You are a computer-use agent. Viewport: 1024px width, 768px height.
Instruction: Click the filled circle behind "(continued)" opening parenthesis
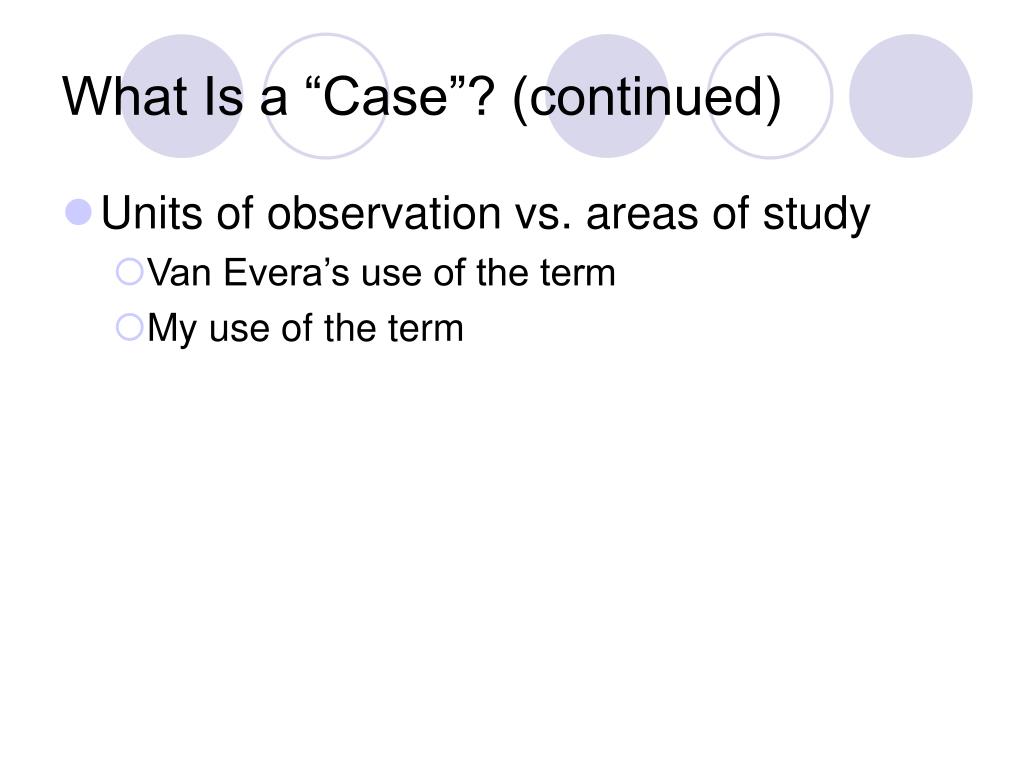(x=607, y=96)
